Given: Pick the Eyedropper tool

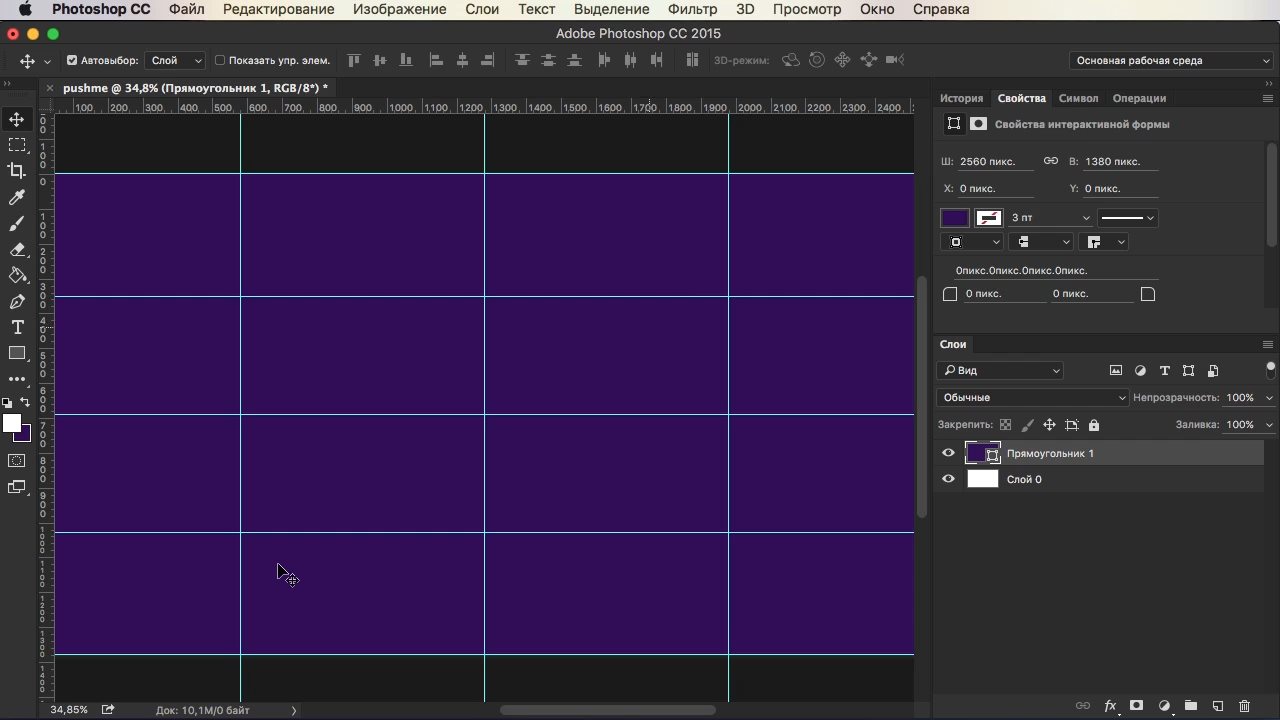Looking at the screenshot, I should pyautogui.click(x=17, y=198).
